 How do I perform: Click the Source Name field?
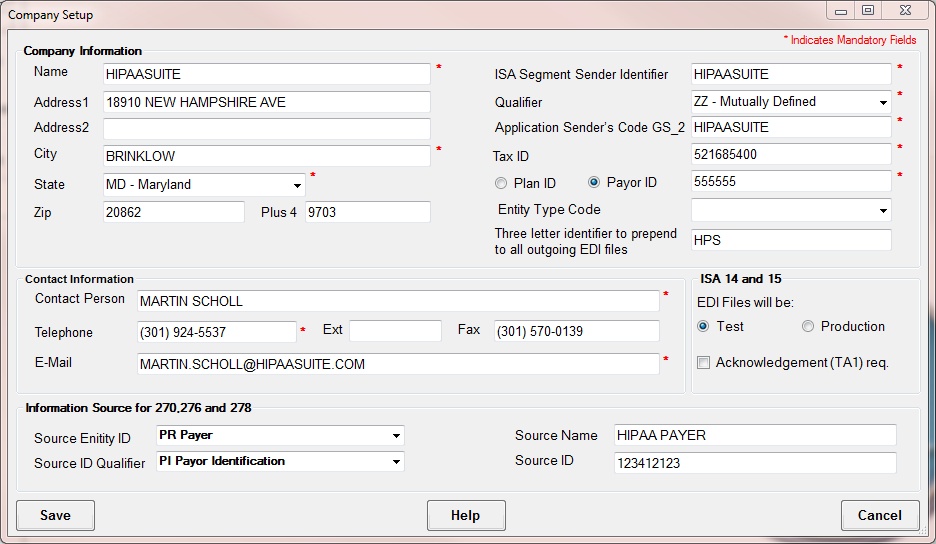point(755,435)
